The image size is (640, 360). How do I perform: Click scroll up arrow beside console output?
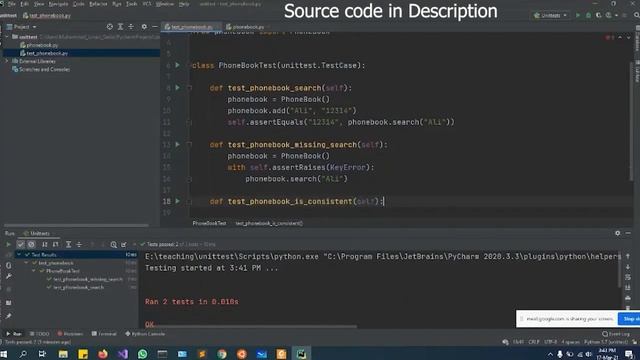628,256
